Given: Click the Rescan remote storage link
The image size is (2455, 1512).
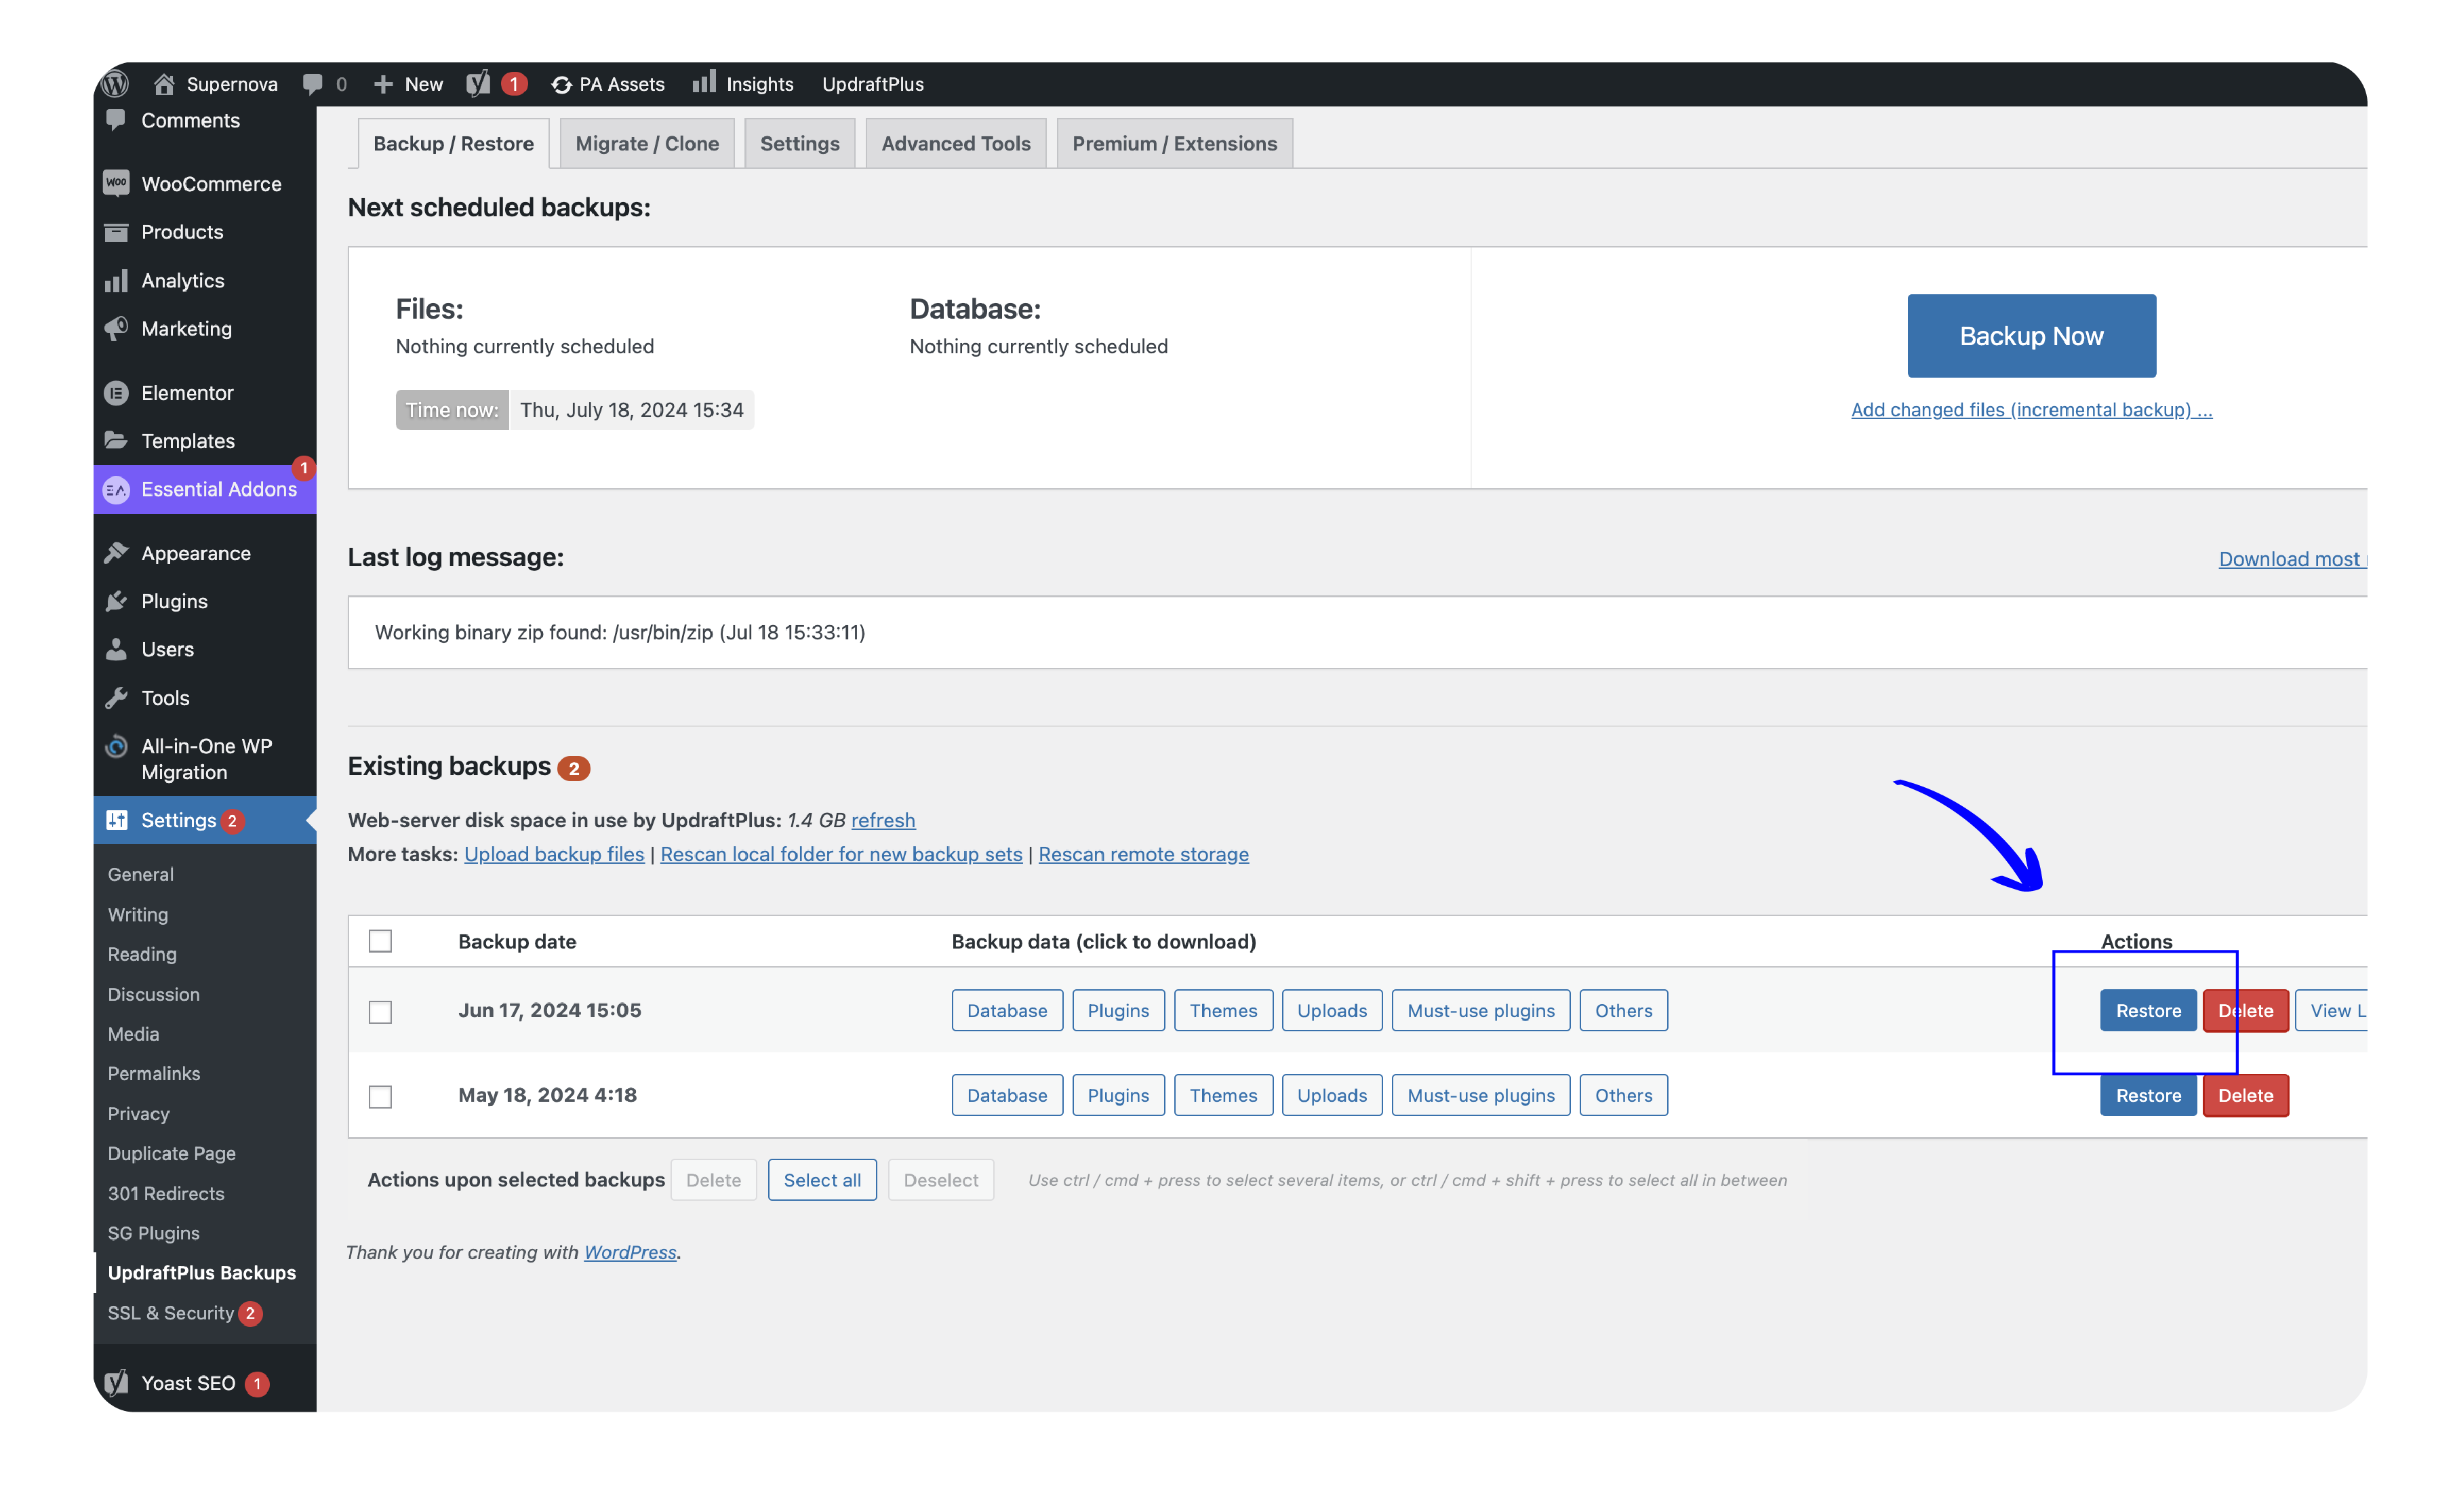Looking at the screenshot, I should 1143,854.
